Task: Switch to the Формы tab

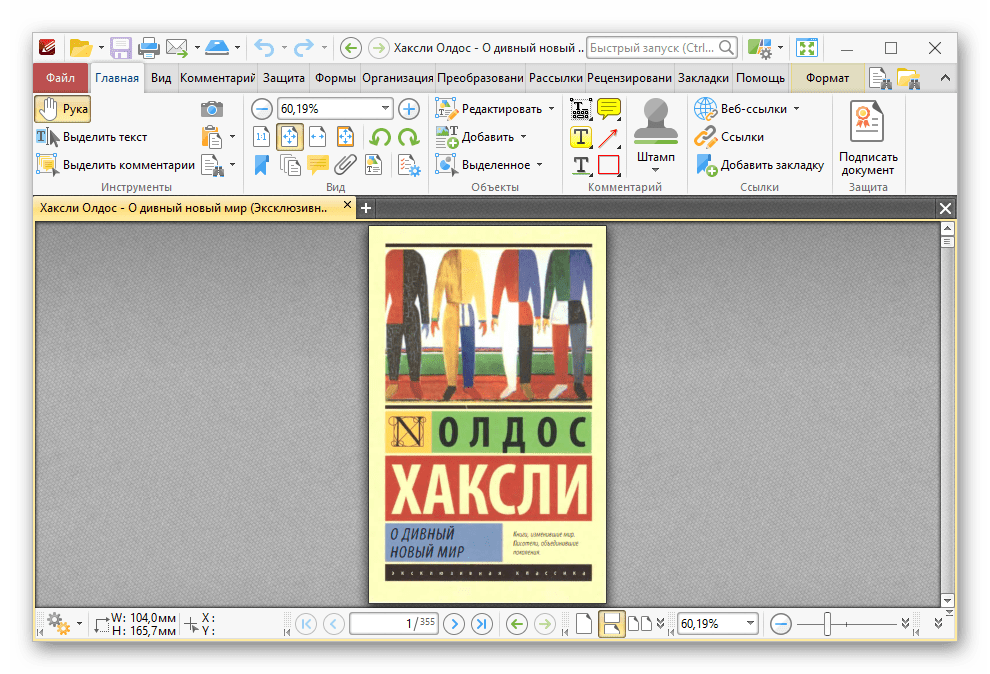Action: 335,78
